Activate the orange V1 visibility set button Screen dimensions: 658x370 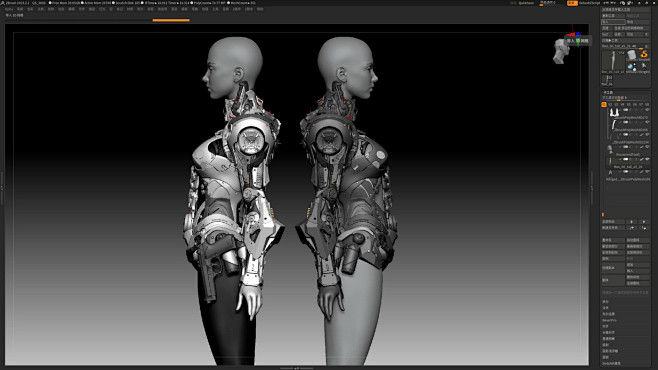click(x=604, y=104)
